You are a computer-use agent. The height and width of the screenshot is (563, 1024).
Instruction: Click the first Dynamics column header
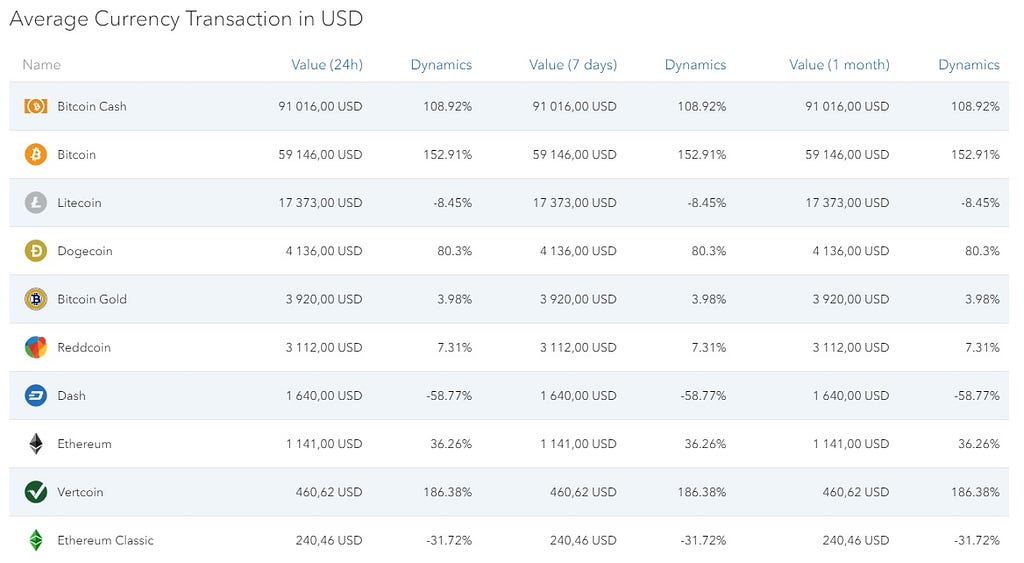[440, 65]
